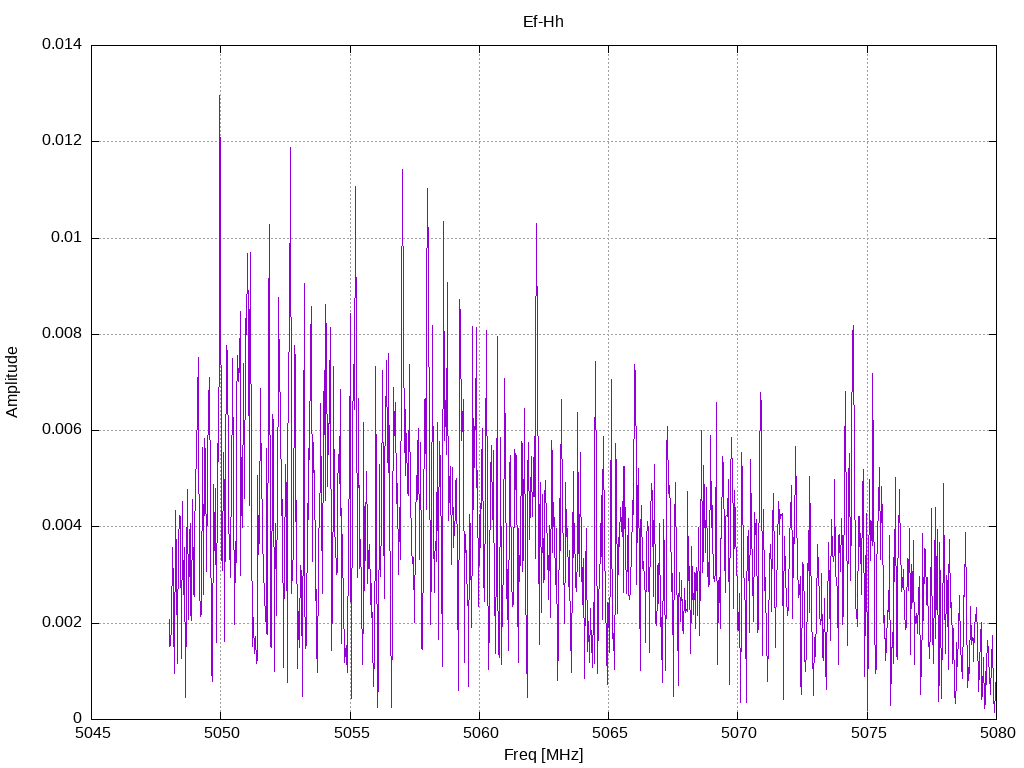Click the x-axis tick label "5070"
This screenshot has height=768, width=1024.
[739, 733]
